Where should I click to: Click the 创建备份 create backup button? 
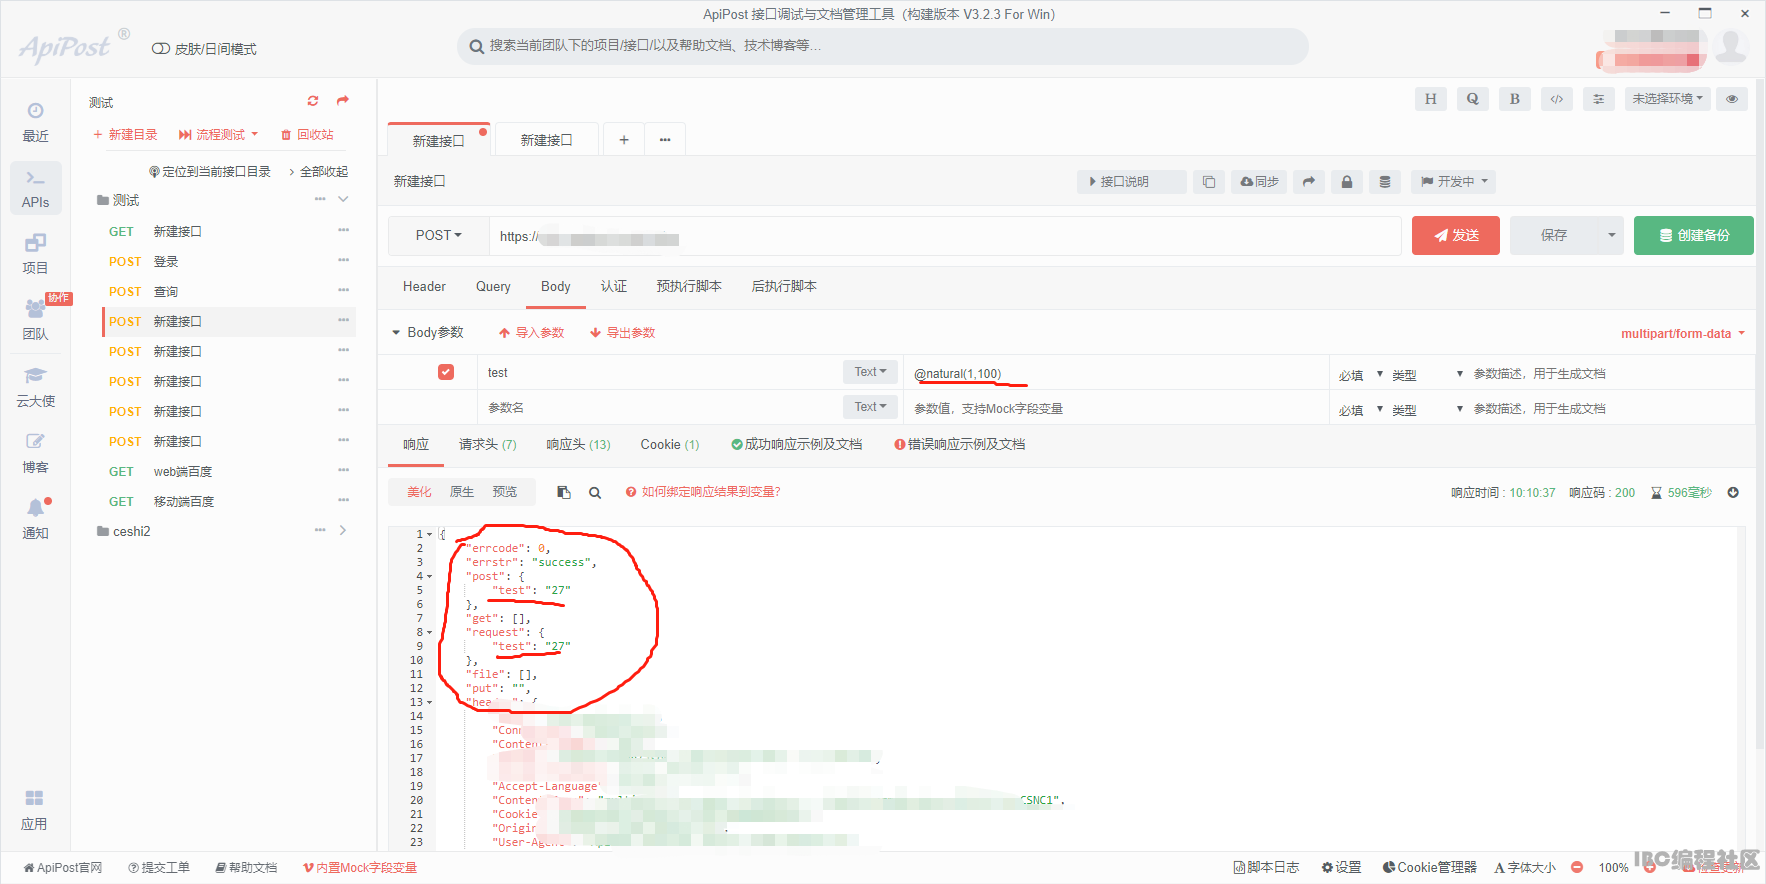(1694, 236)
